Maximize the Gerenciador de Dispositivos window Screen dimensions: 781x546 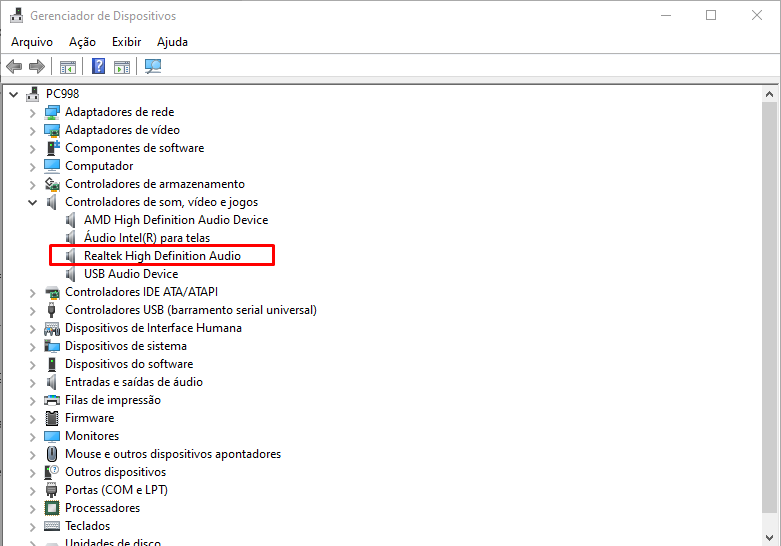click(x=711, y=15)
